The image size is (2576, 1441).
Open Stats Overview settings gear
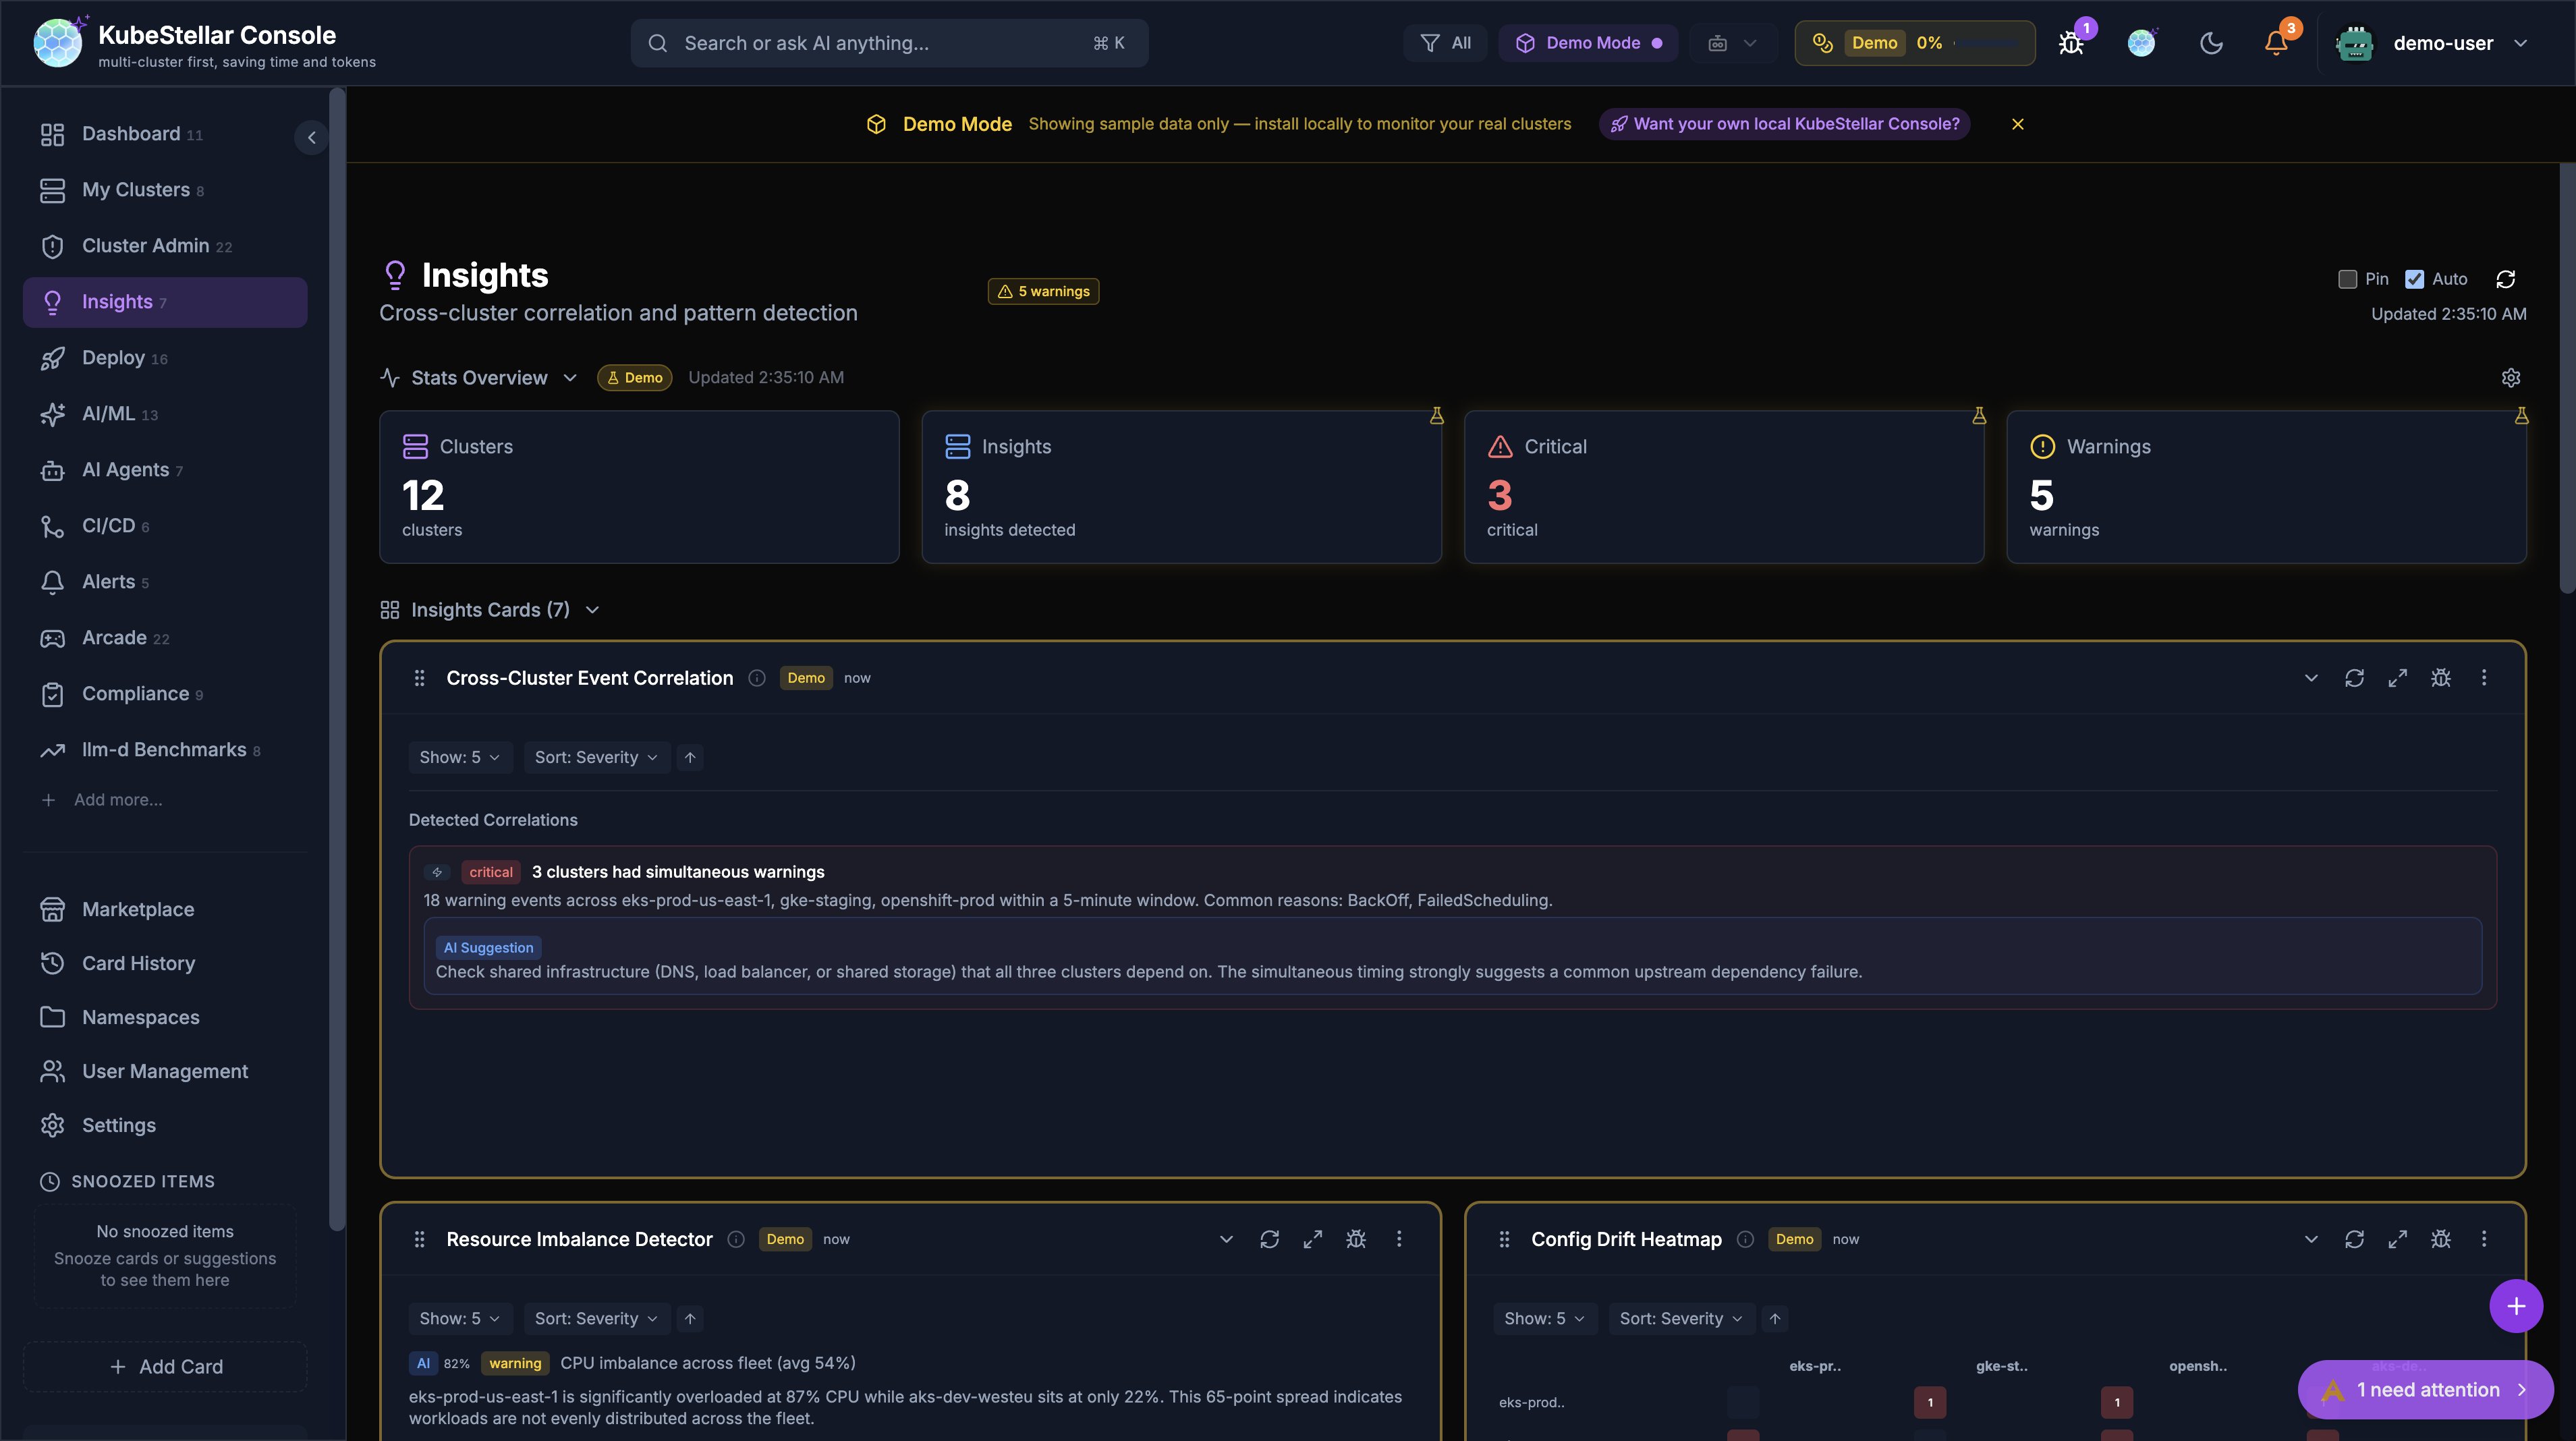(x=2512, y=377)
